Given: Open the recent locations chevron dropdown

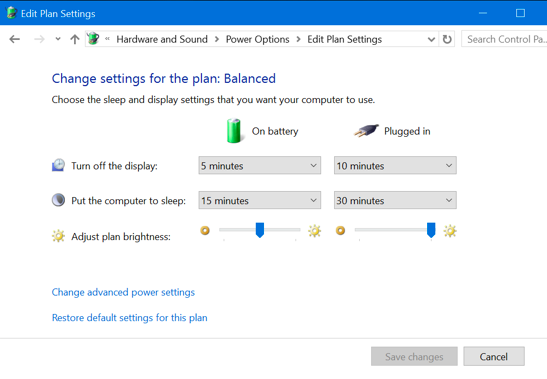Looking at the screenshot, I should coord(58,39).
